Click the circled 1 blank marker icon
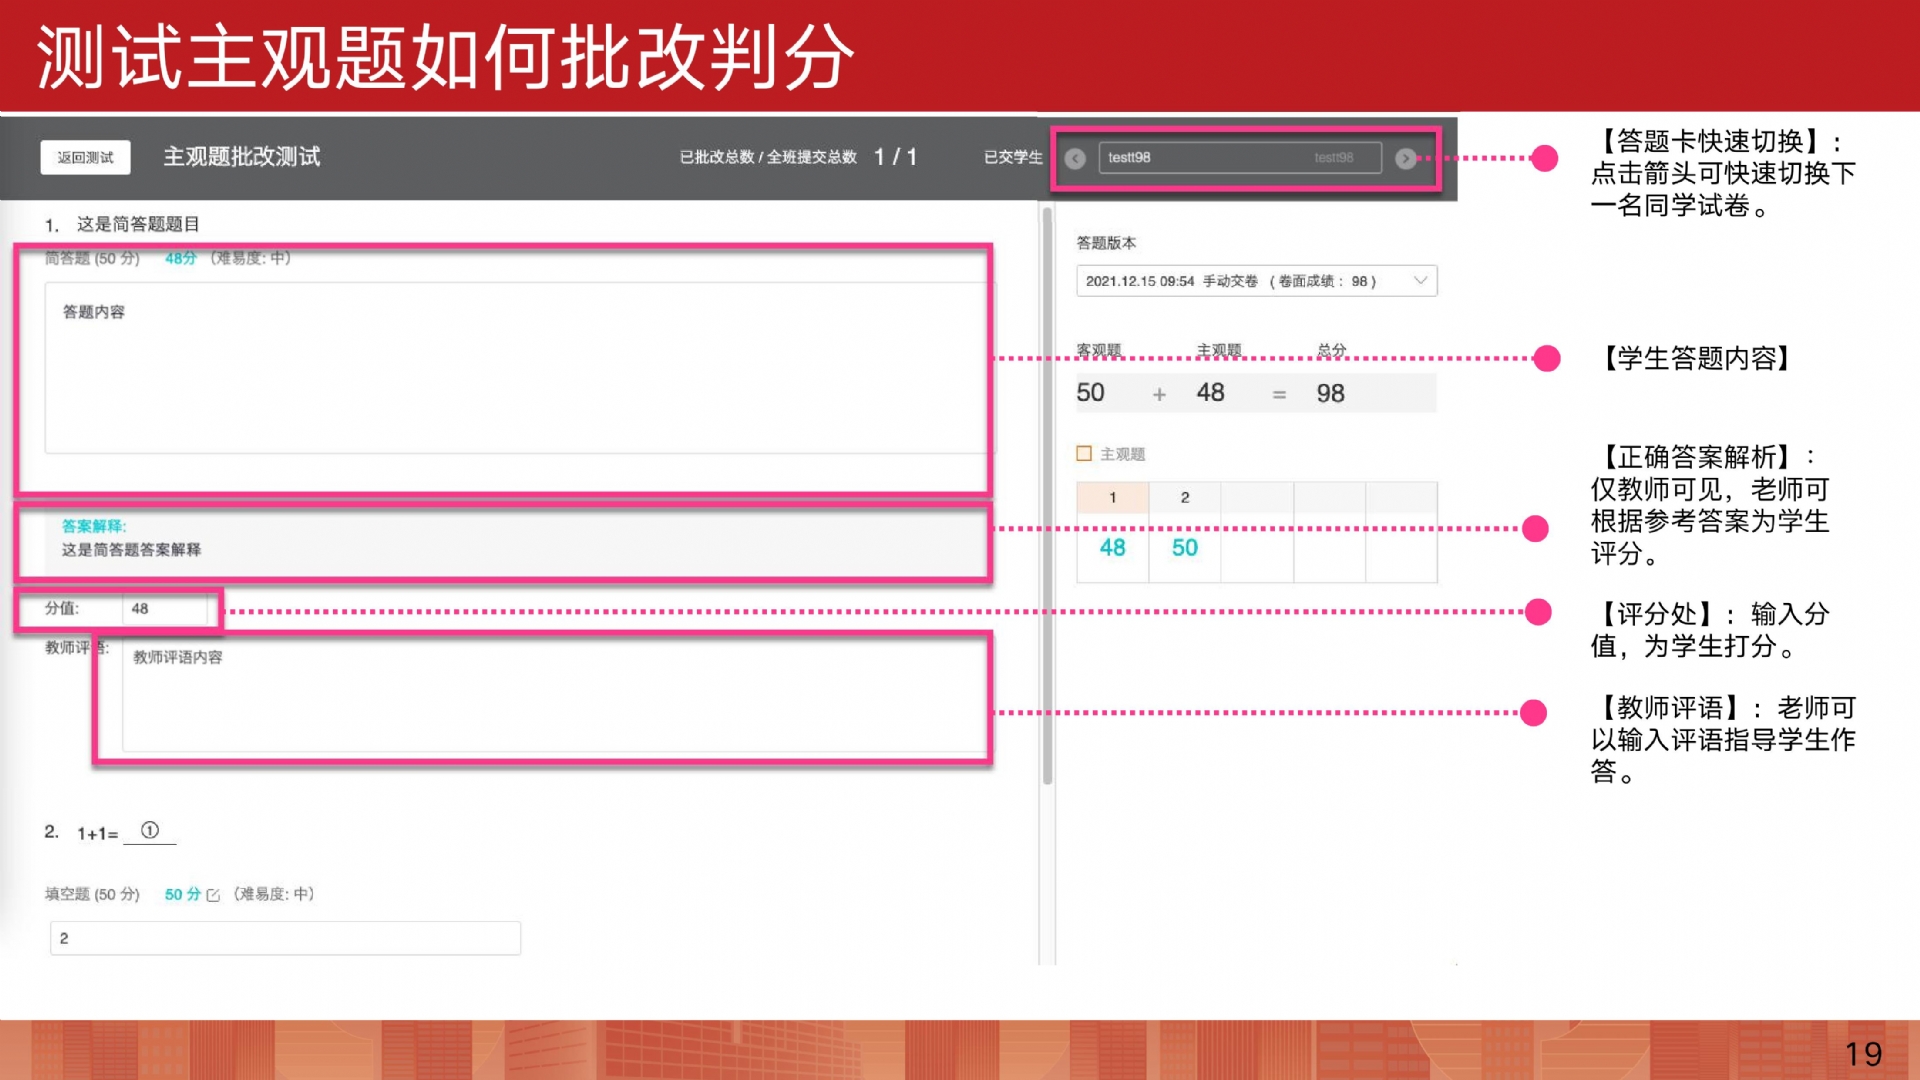Screen dimensions: 1920x1080 point(150,831)
